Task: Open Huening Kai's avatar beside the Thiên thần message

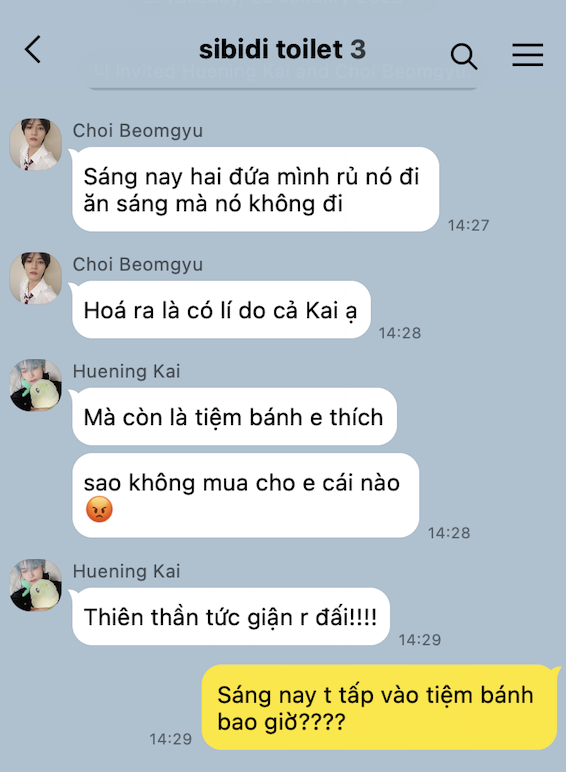Action: coord(35,585)
